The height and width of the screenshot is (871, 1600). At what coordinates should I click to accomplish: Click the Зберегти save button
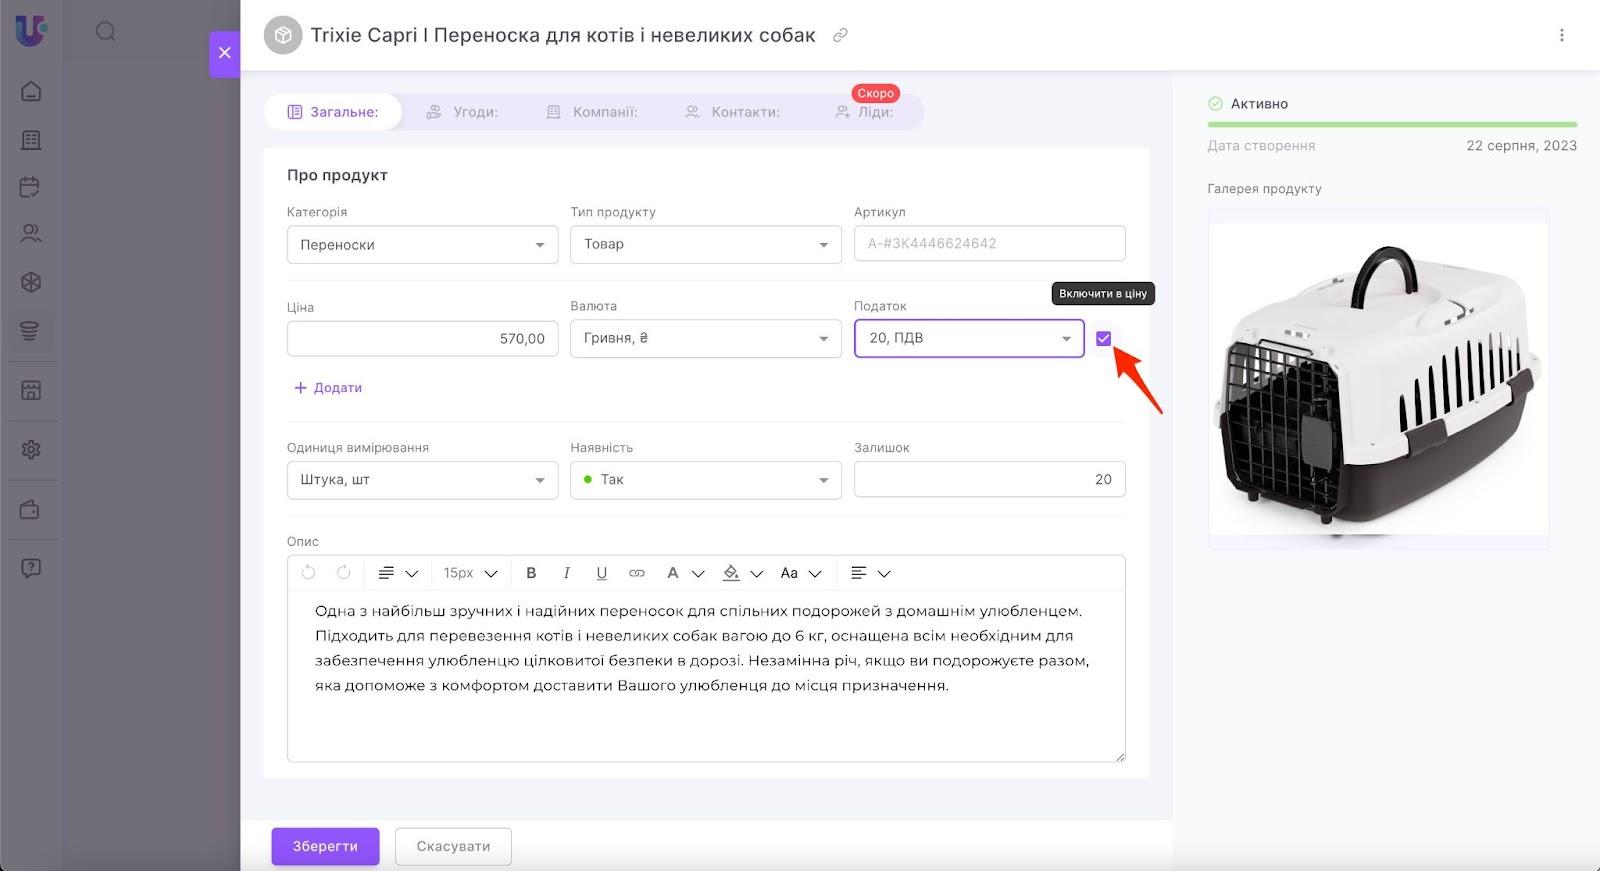pyautogui.click(x=325, y=846)
